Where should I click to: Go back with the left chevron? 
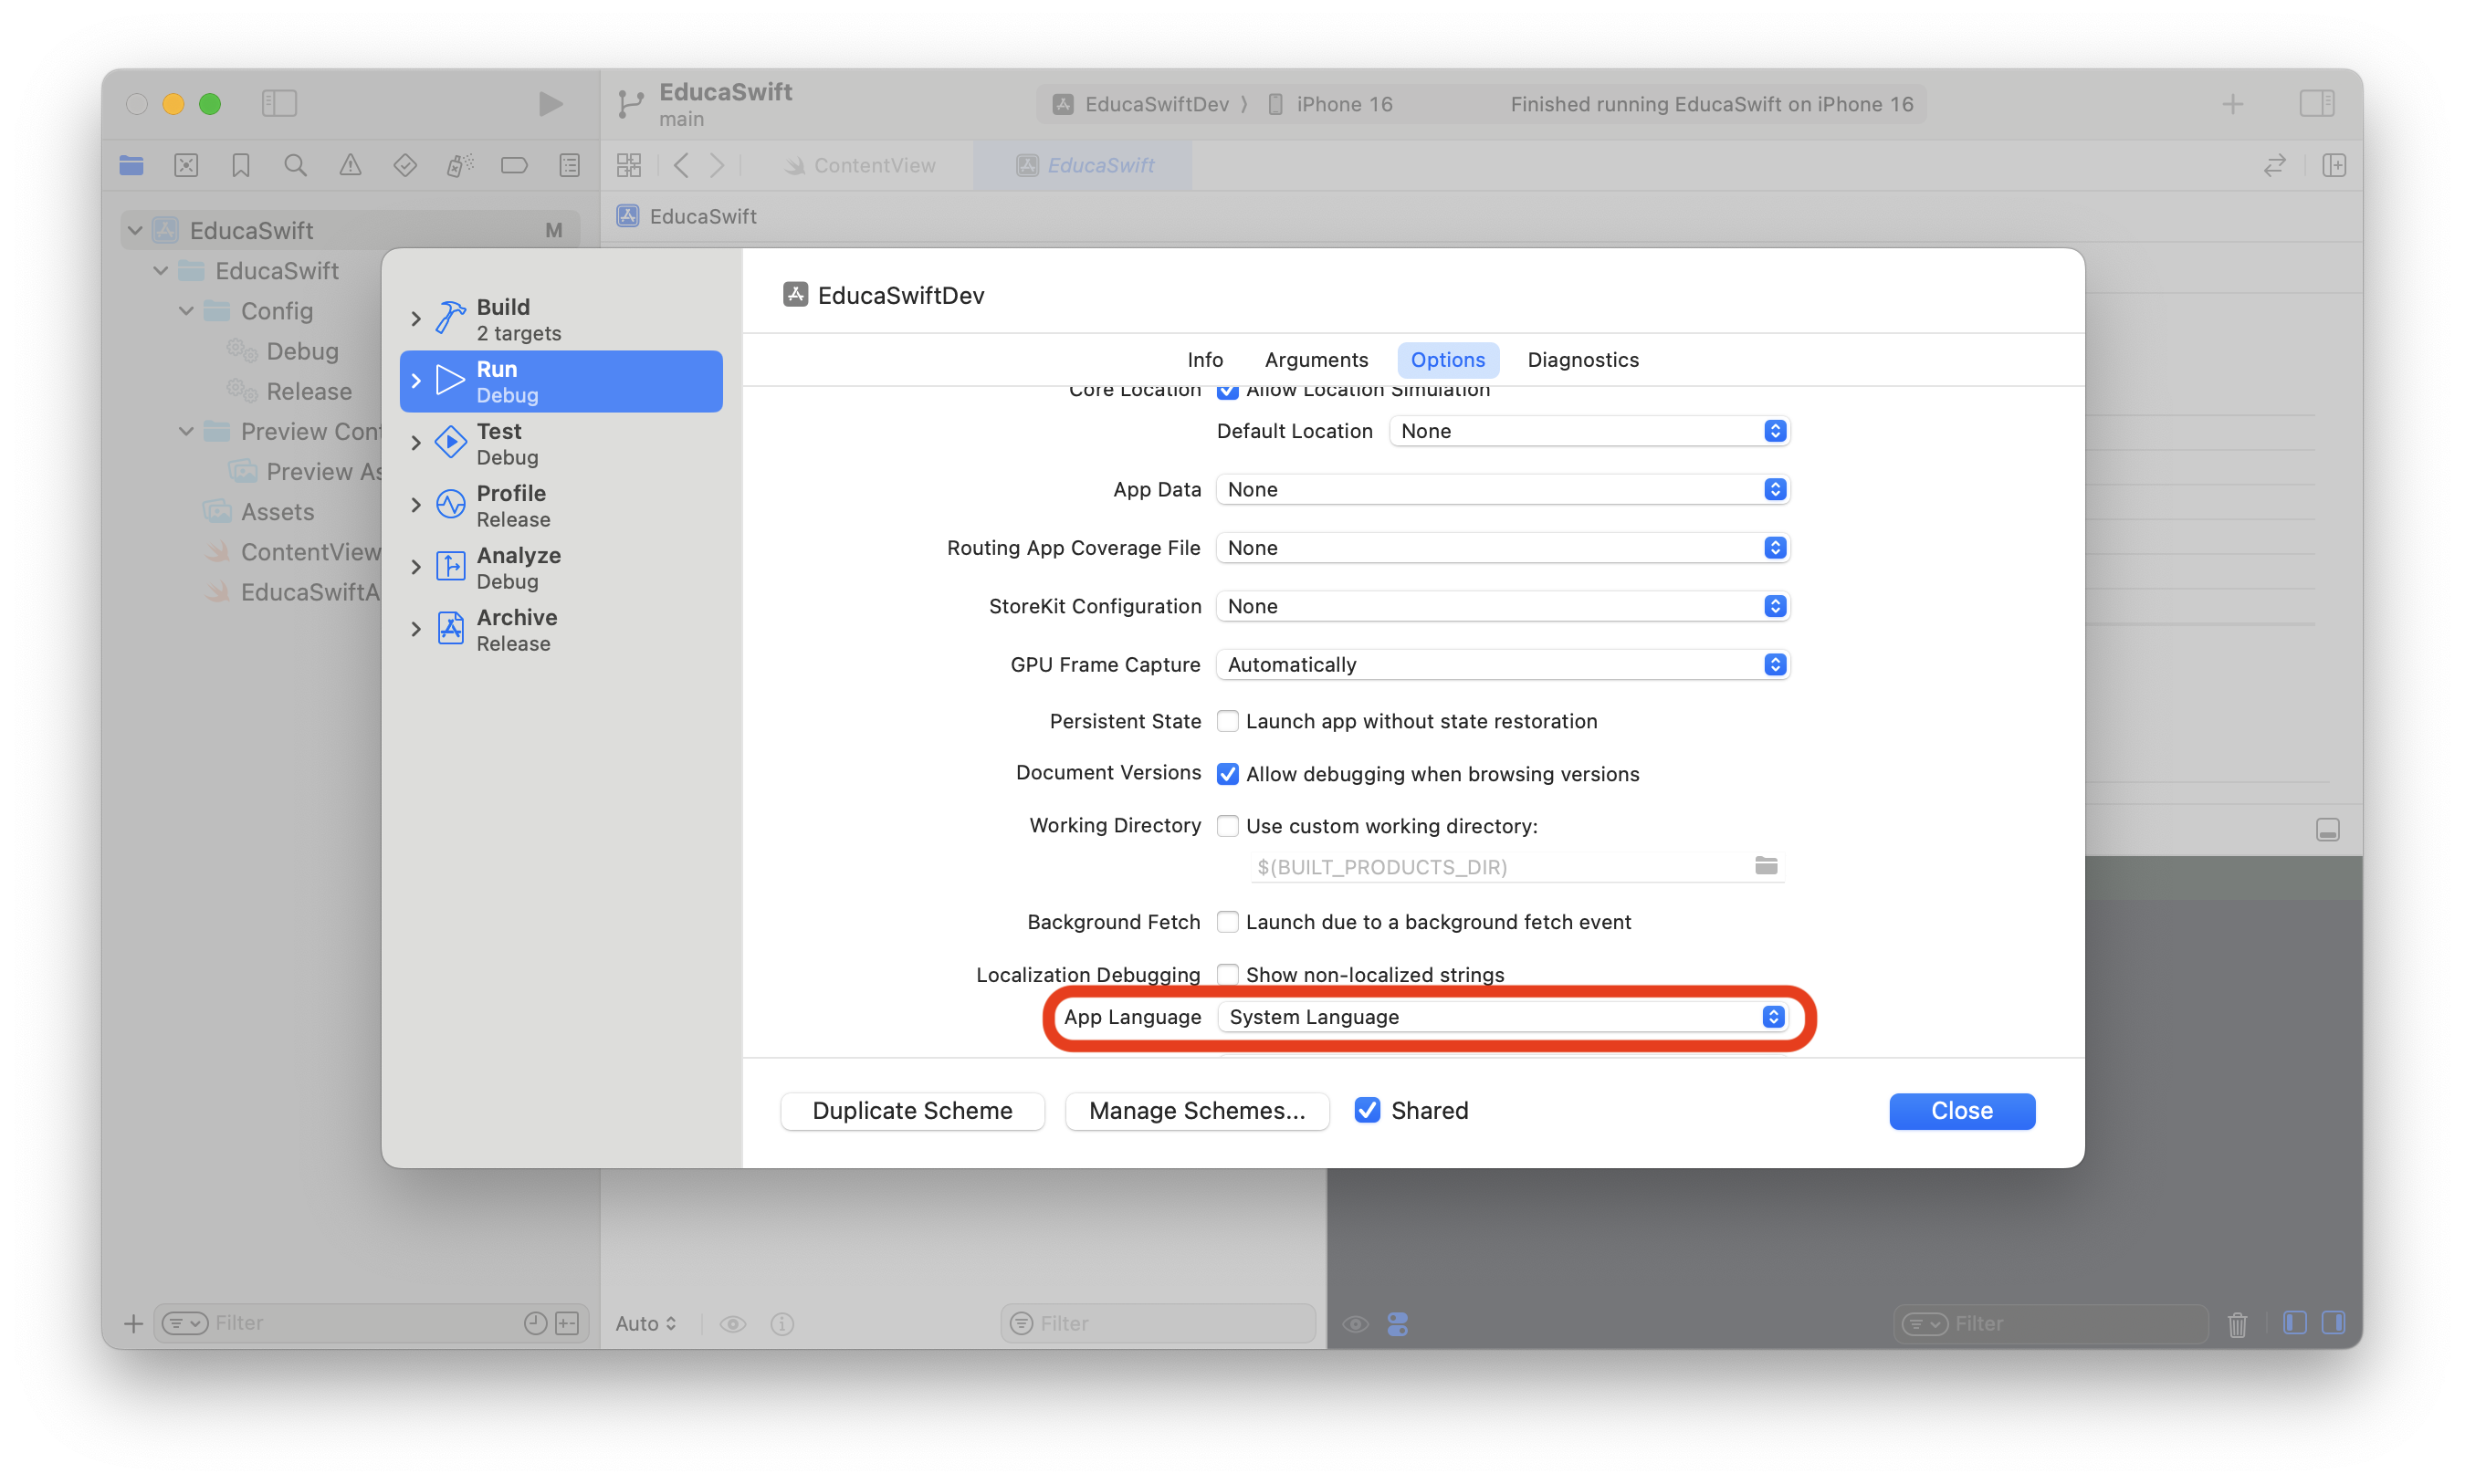(x=681, y=165)
